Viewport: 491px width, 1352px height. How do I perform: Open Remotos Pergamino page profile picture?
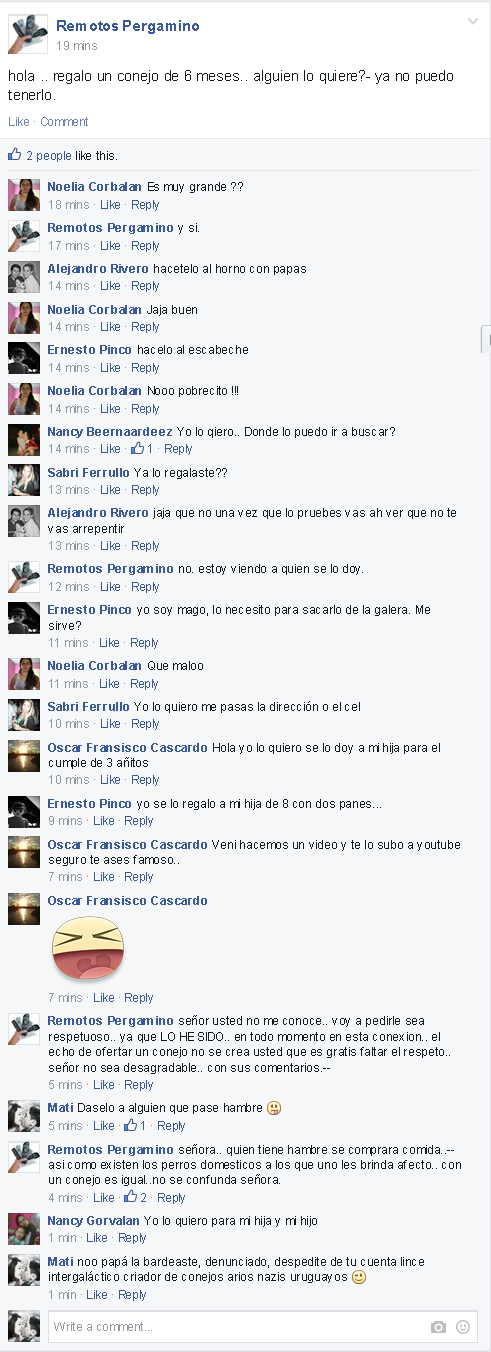coord(27,35)
